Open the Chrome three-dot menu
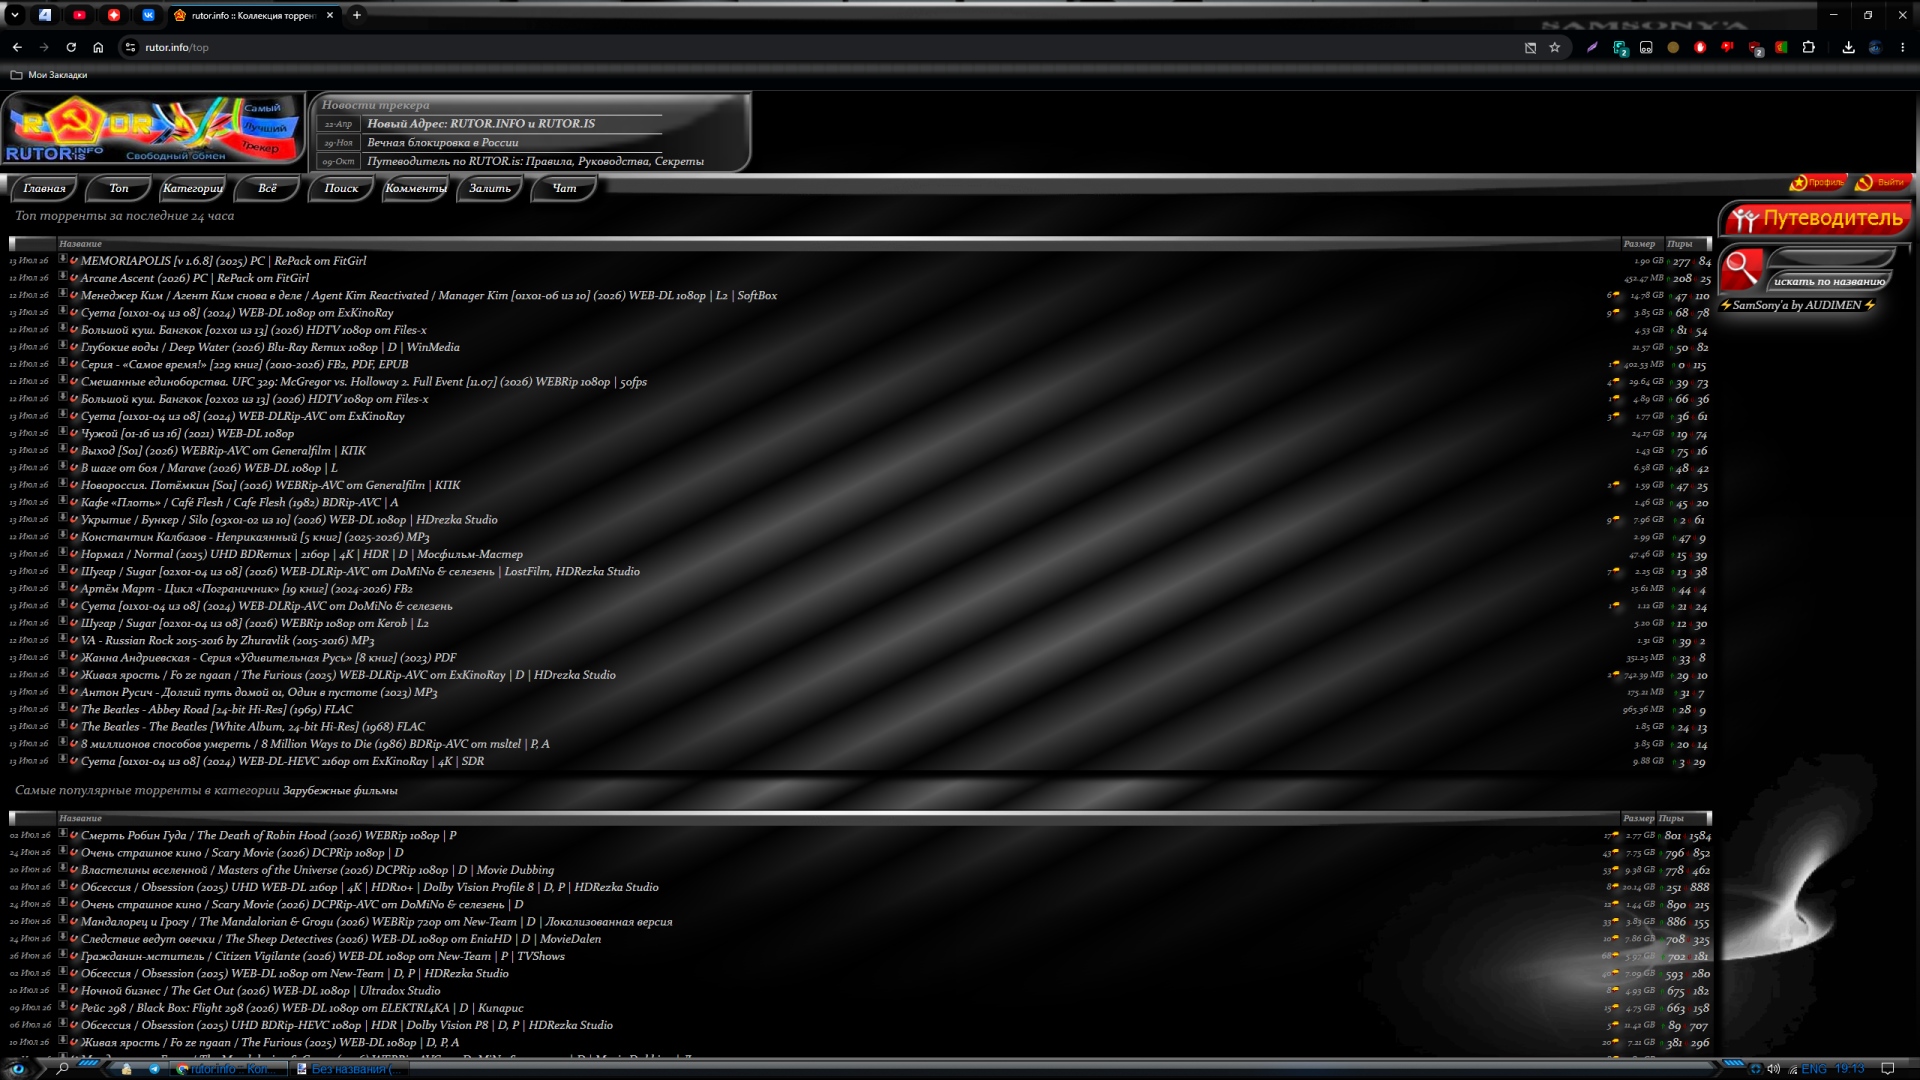1920x1080 pixels. point(1902,47)
